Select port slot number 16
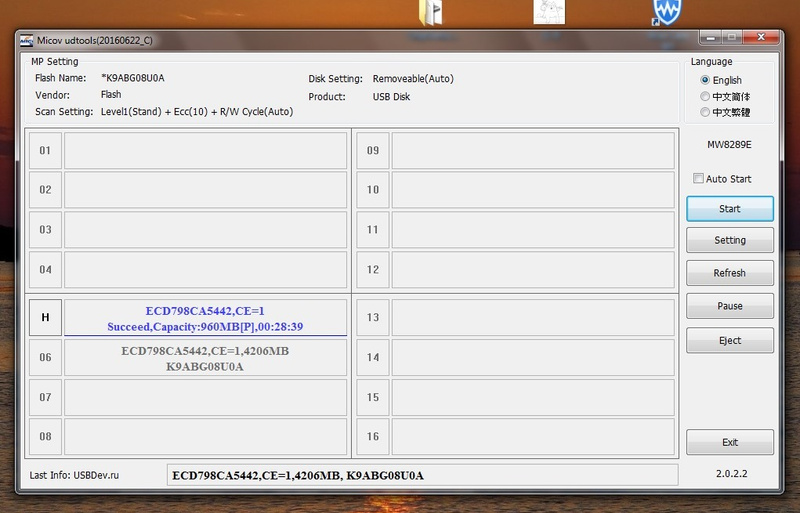Viewport: 800px width, 513px height. 373,436
